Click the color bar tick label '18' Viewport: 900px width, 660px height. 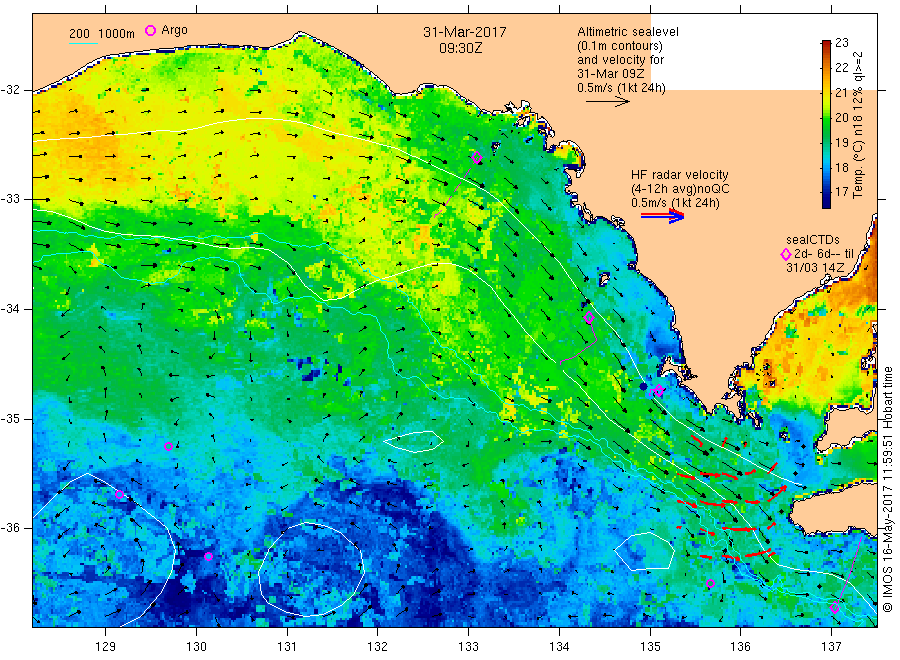coord(841,168)
